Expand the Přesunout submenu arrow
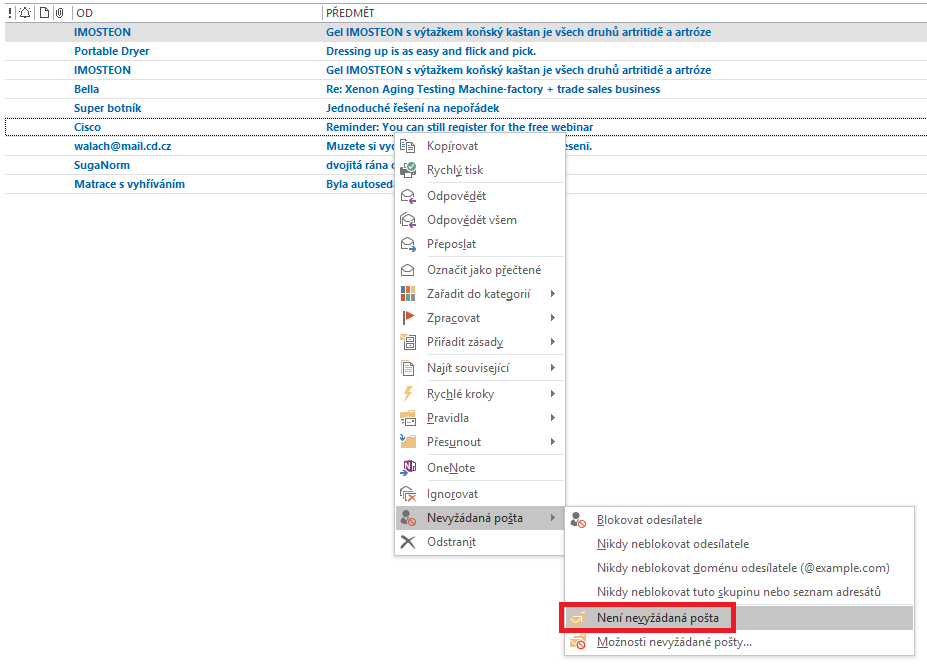This screenshot has height=664, width=927. (552, 442)
